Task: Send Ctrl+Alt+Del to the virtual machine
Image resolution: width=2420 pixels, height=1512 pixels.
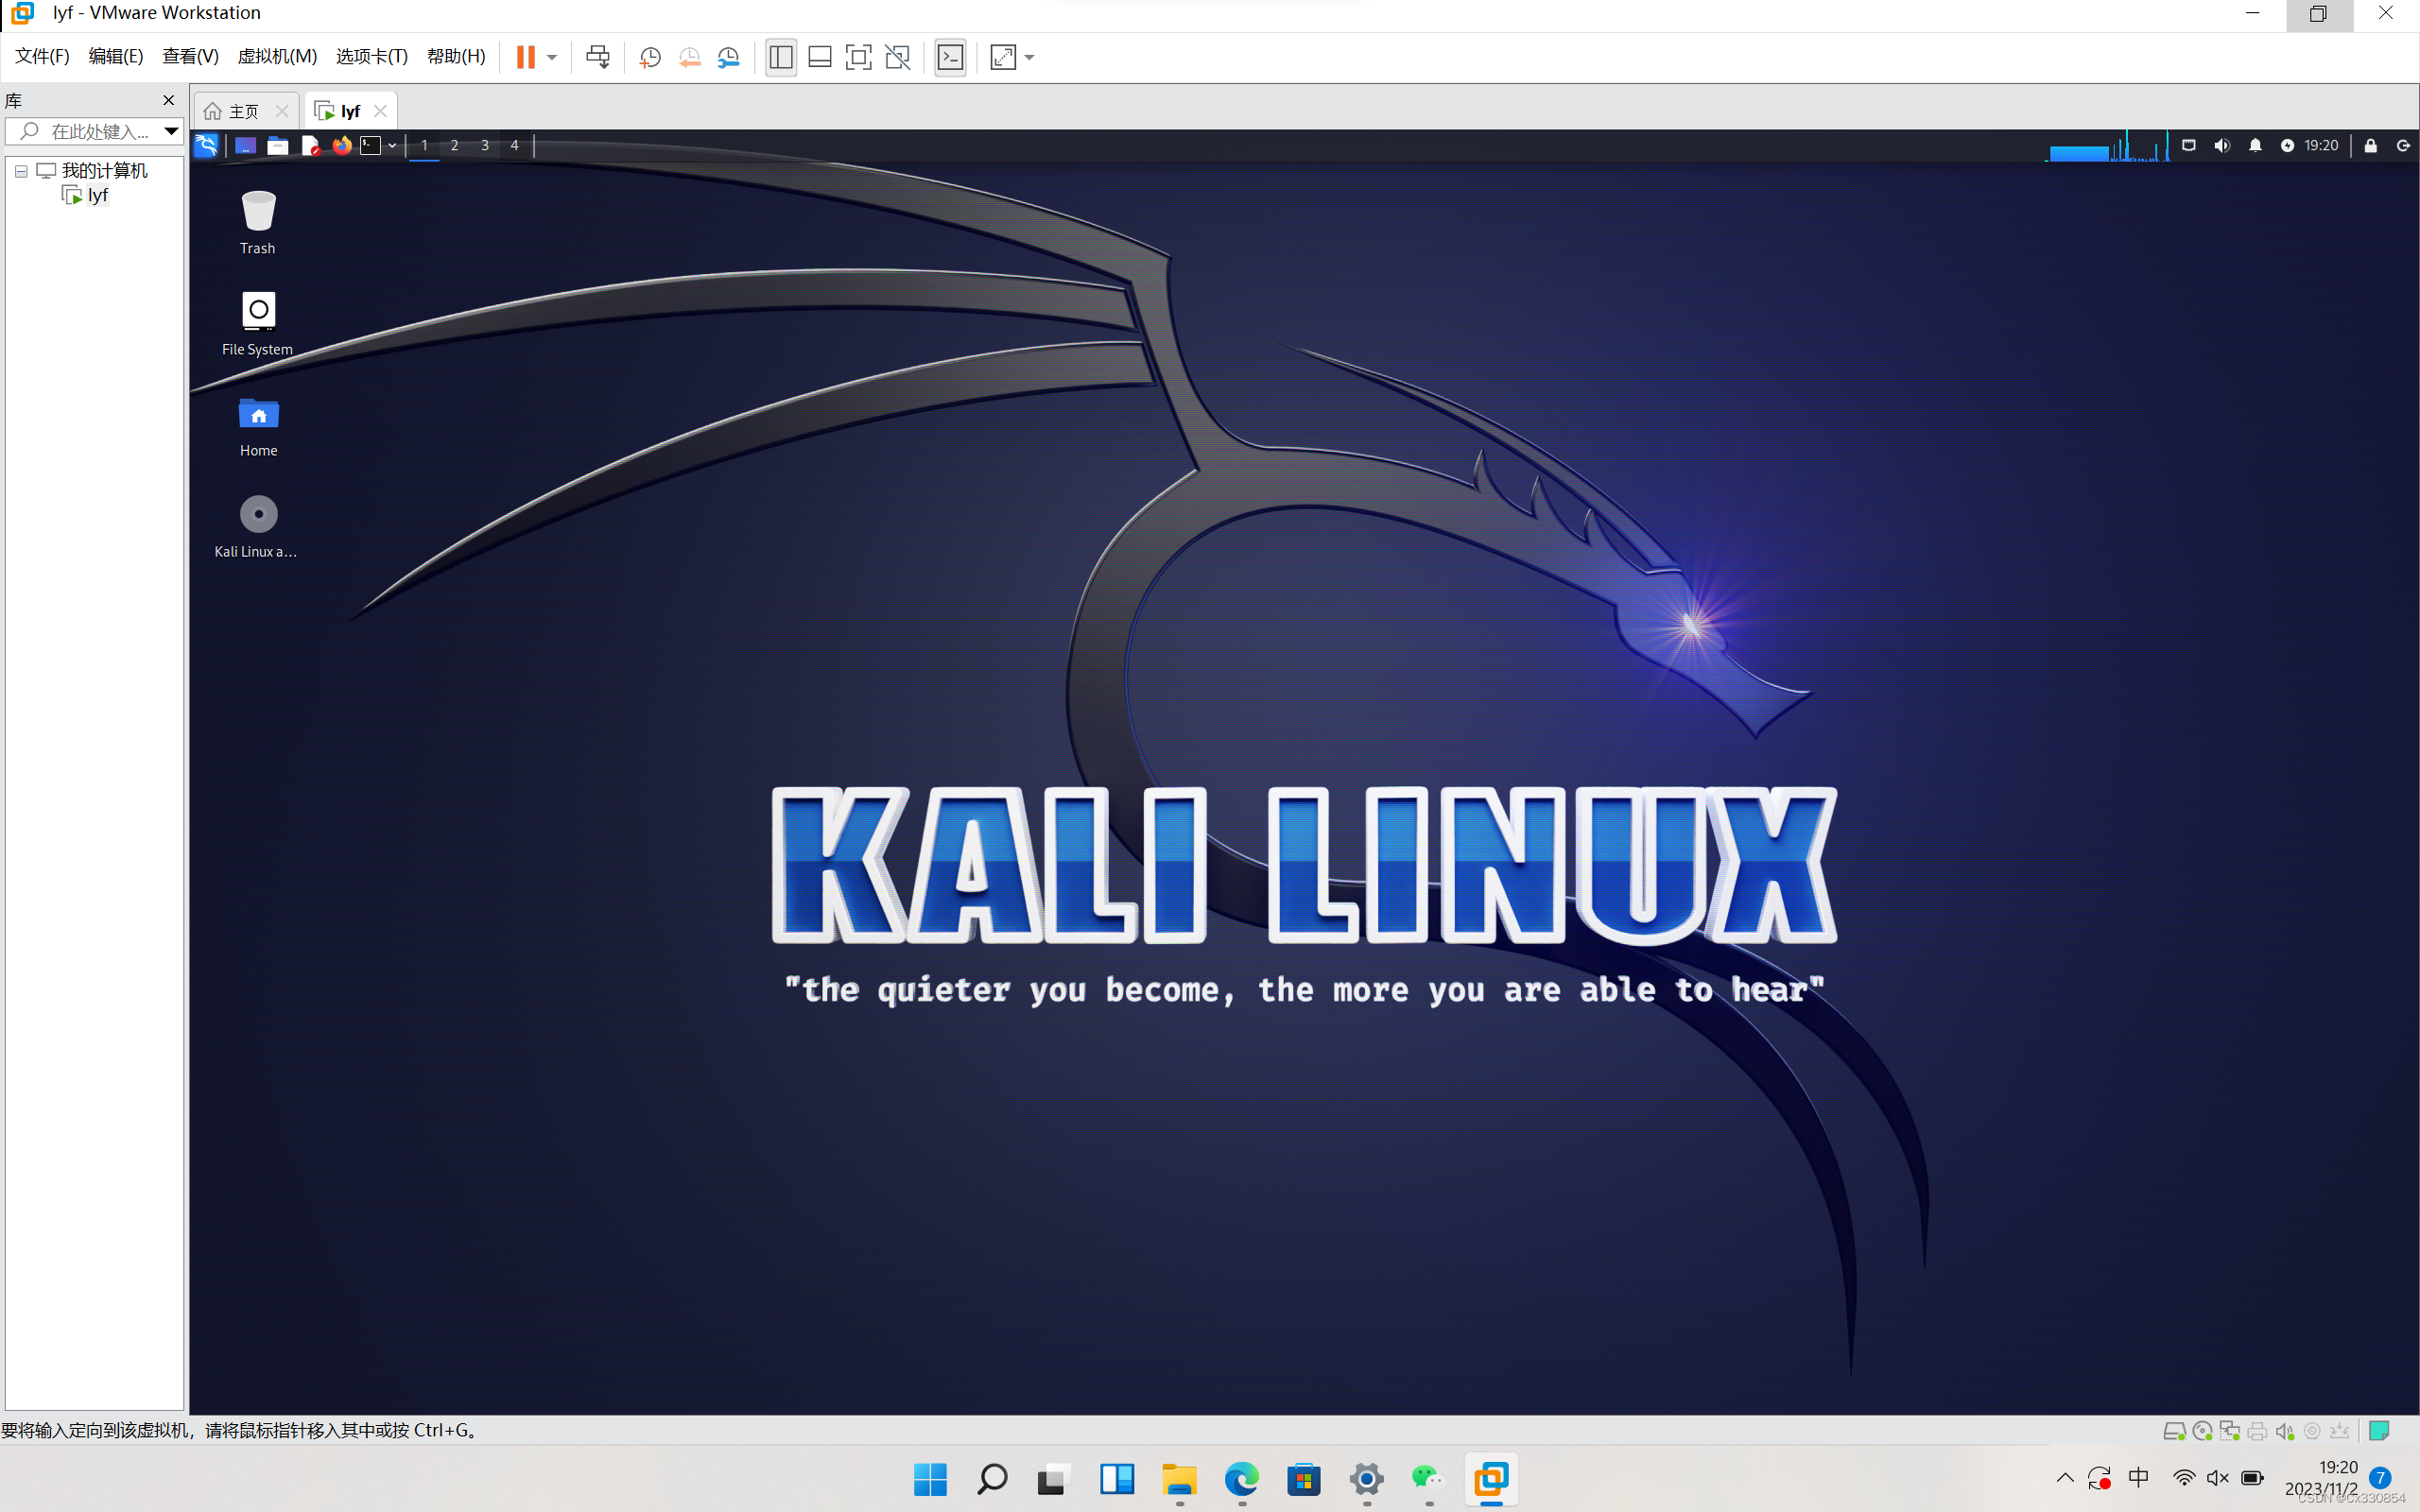Action: [x=598, y=57]
